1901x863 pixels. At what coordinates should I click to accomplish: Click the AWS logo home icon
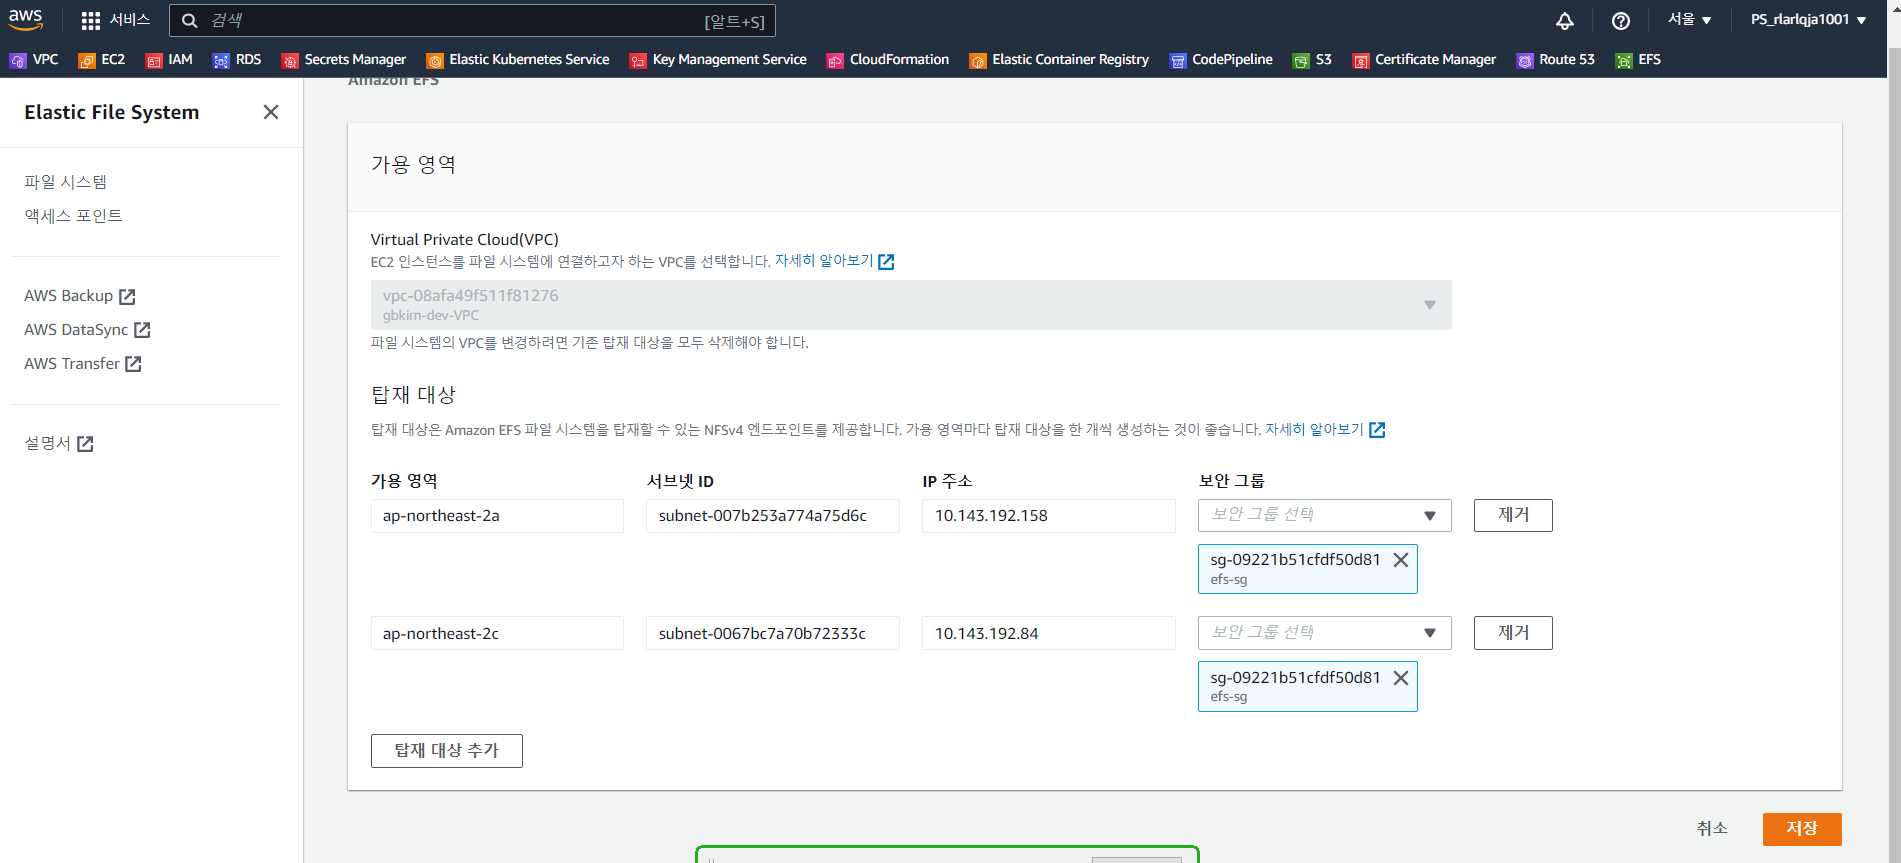(x=25, y=19)
